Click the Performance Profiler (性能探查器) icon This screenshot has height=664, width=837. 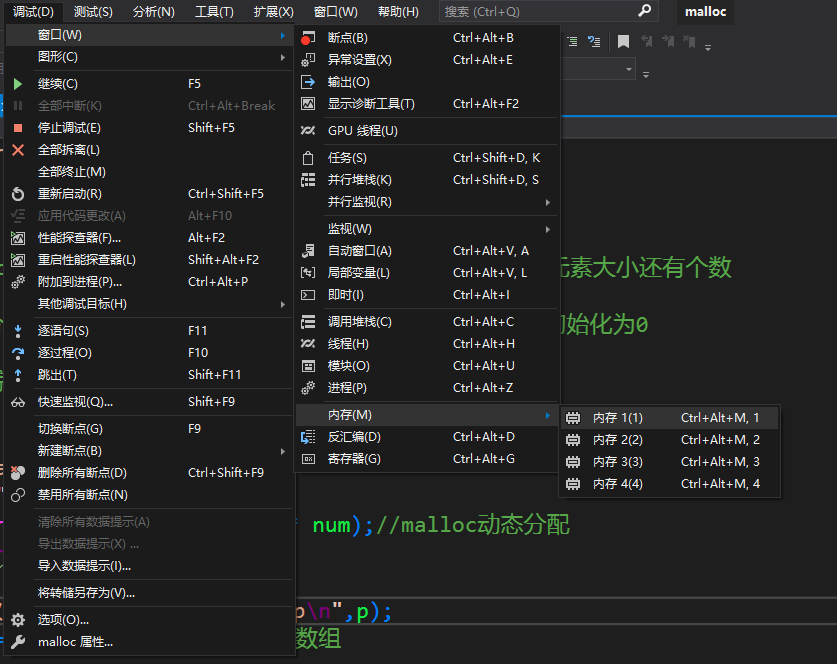tap(18, 238)
